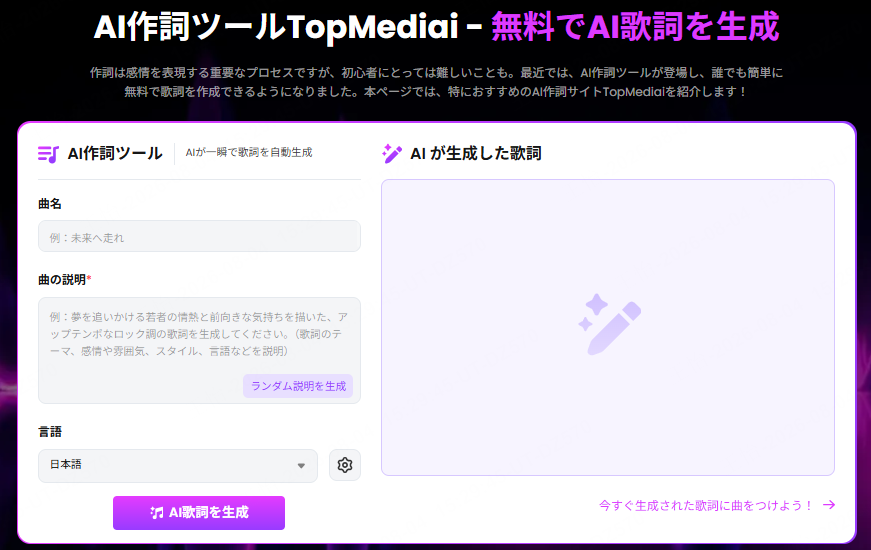Viewport: 871px width, 550px height.
Task: Click the AI作詞ツール panel heading
Action: tap(115, 153)
